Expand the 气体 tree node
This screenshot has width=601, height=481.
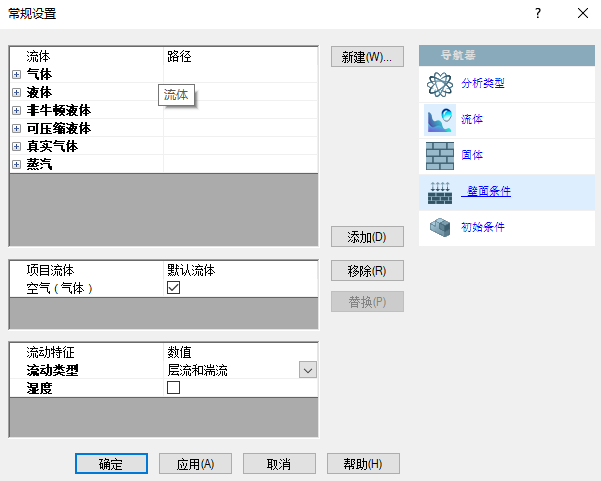click(x=16, y=74)
